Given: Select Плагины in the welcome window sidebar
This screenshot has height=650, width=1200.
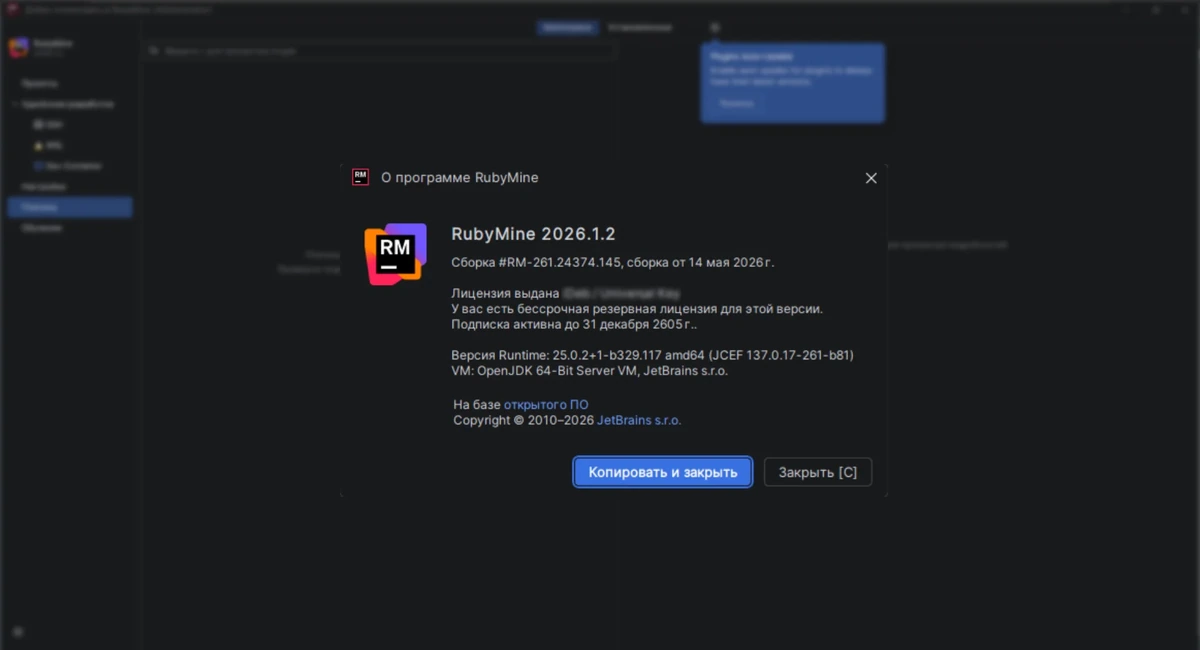Looking at the screenshot, I should (x=70, y=207).
